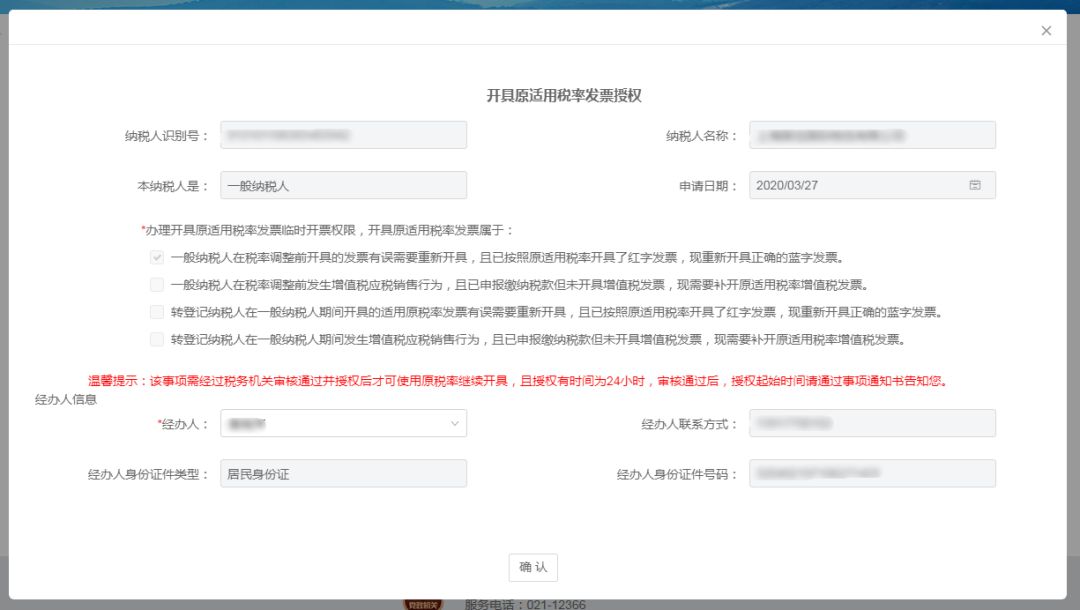
Task: Check 转登记纳税人 发生增值税应税销售行为 option
Action: click(x=157, y=339)
